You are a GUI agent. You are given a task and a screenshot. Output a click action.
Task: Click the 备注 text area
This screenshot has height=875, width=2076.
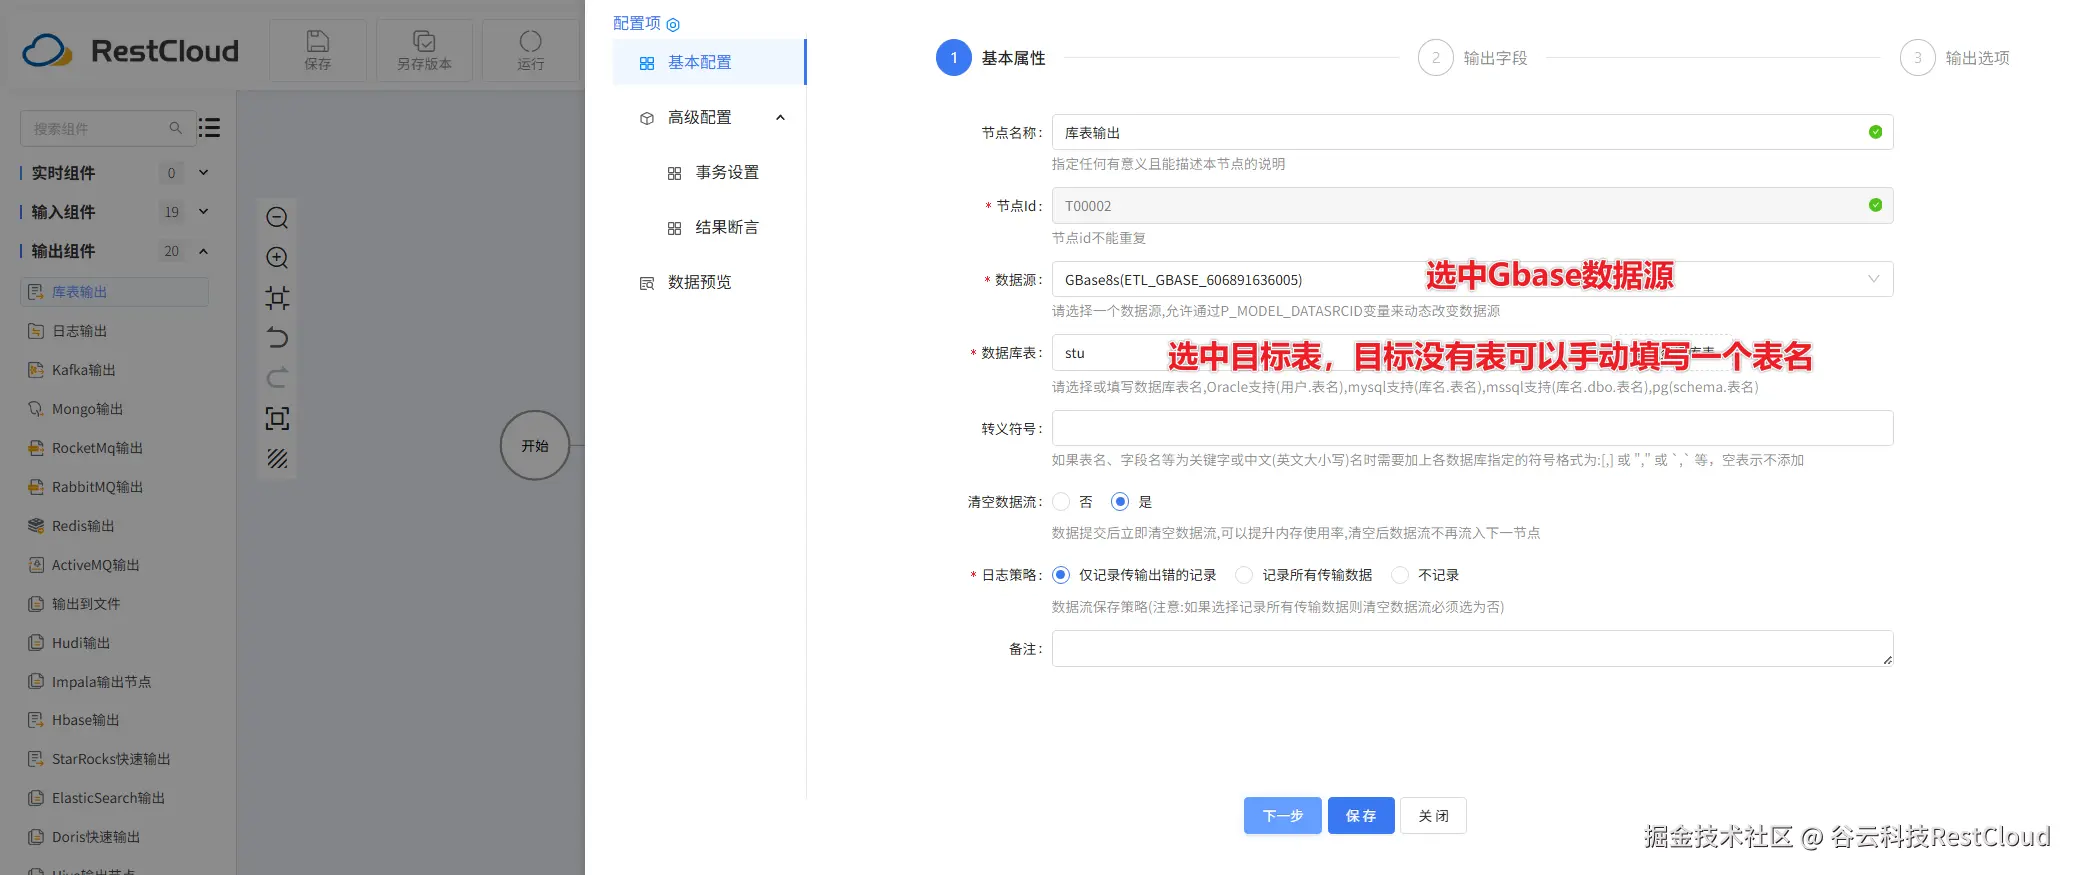(x=1472, y=648)
